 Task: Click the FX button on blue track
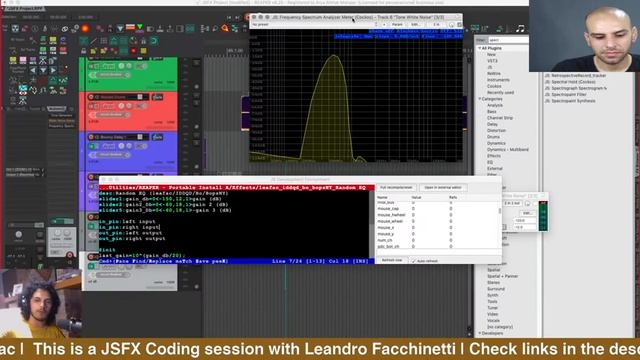157,137
